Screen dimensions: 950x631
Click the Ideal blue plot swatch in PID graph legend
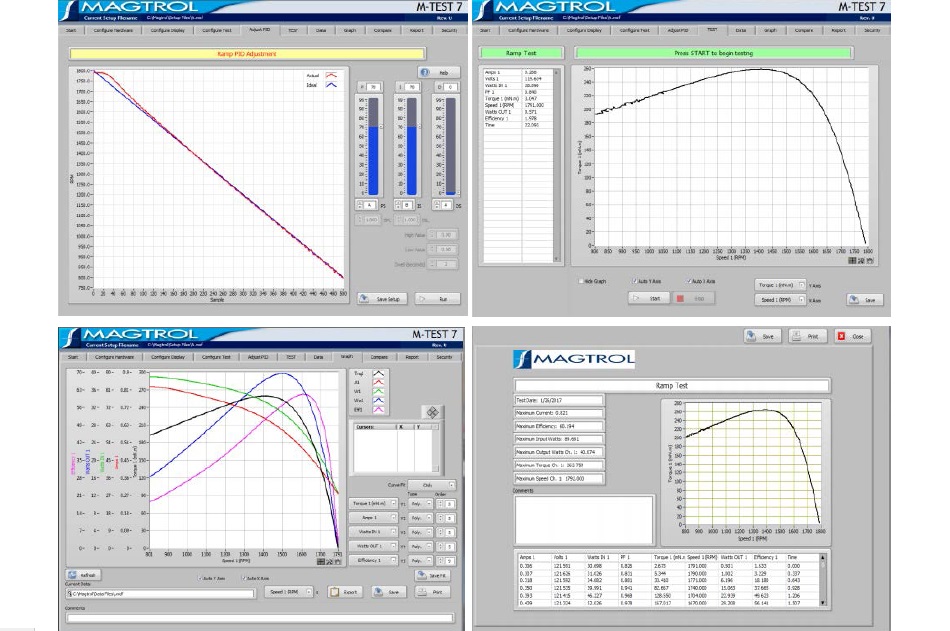point(331,85)
